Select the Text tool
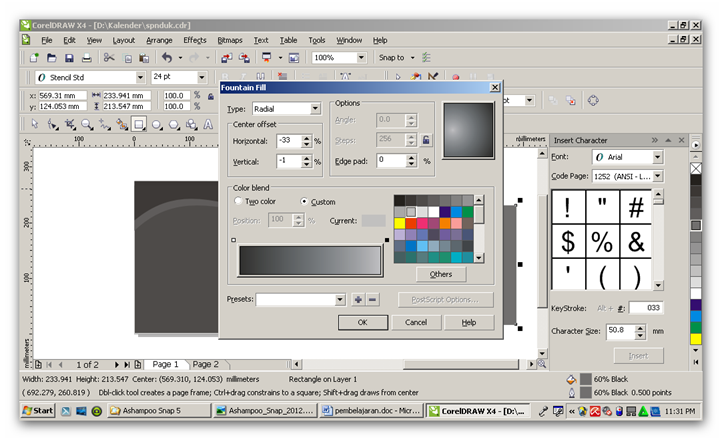Screen dimensions: 722x440 coord(208,124)
